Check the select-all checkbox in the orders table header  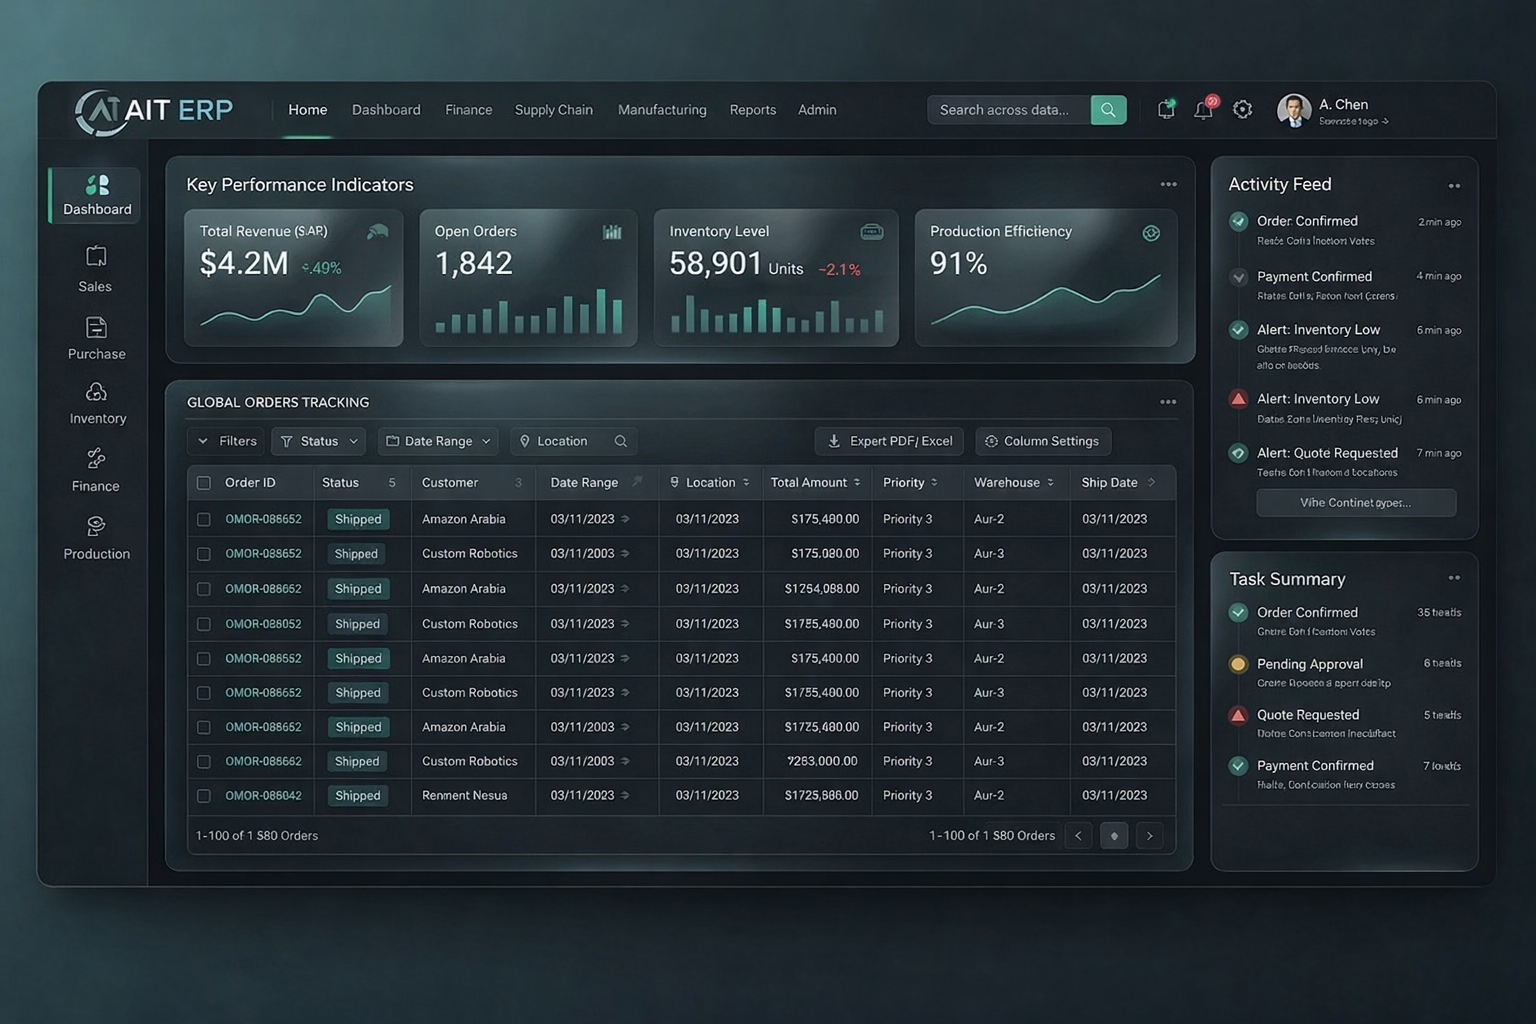203,482
